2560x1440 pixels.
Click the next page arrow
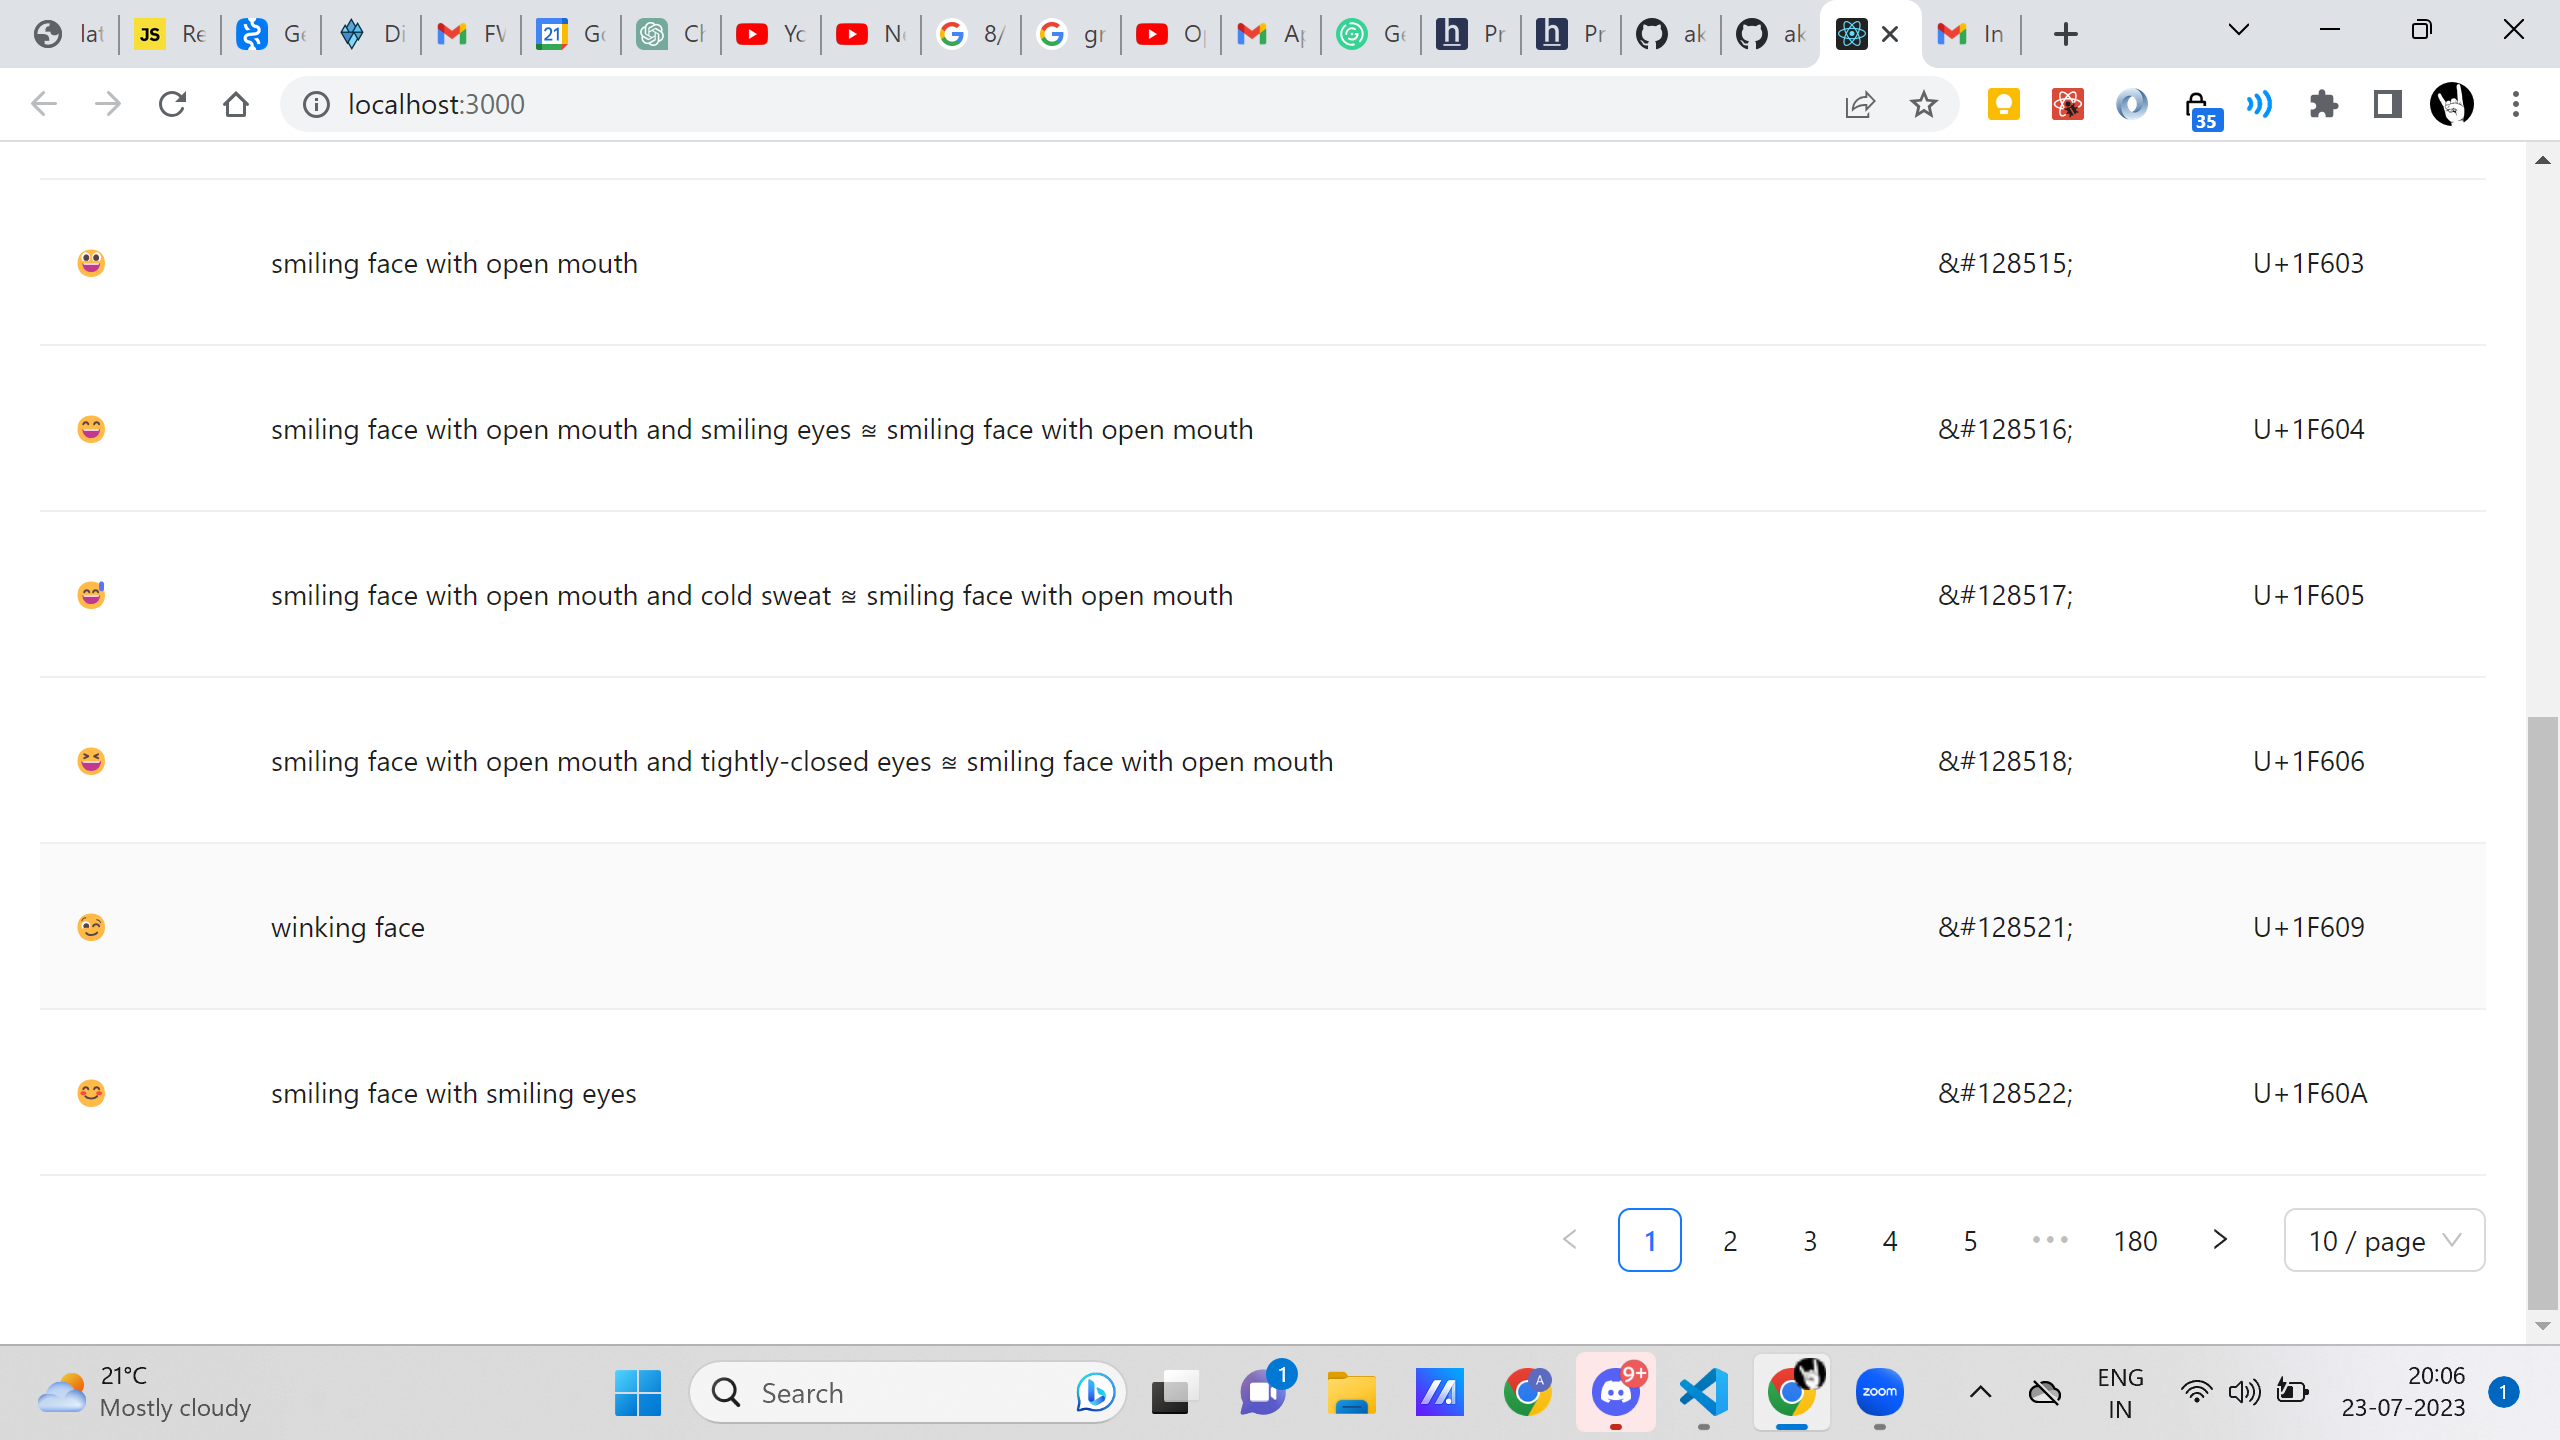(2220, 1240)
